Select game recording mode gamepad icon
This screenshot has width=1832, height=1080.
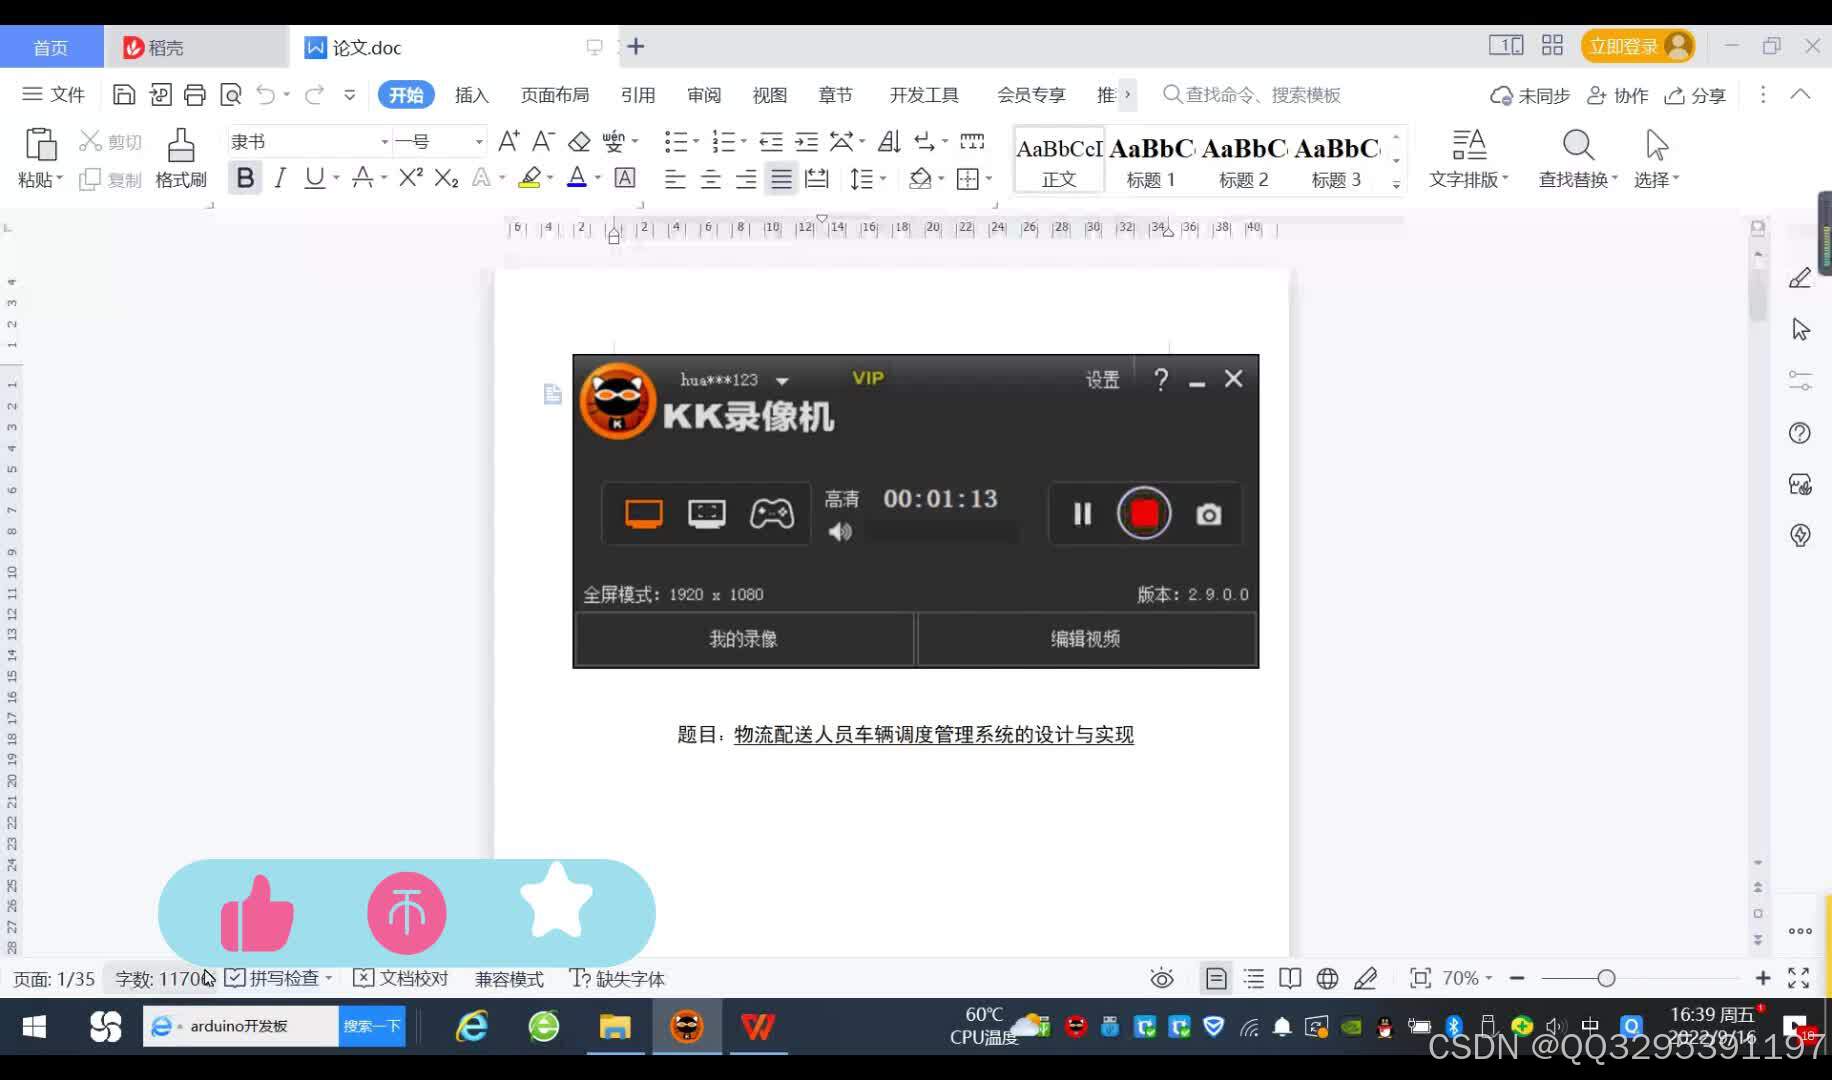(772, 514)
